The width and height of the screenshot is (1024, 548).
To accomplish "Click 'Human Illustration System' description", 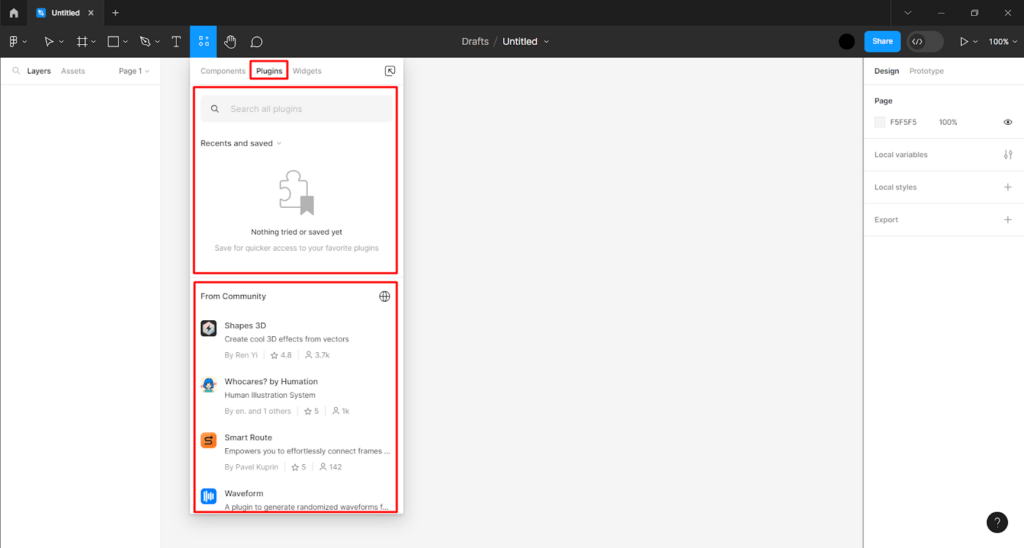I will 270,395.
